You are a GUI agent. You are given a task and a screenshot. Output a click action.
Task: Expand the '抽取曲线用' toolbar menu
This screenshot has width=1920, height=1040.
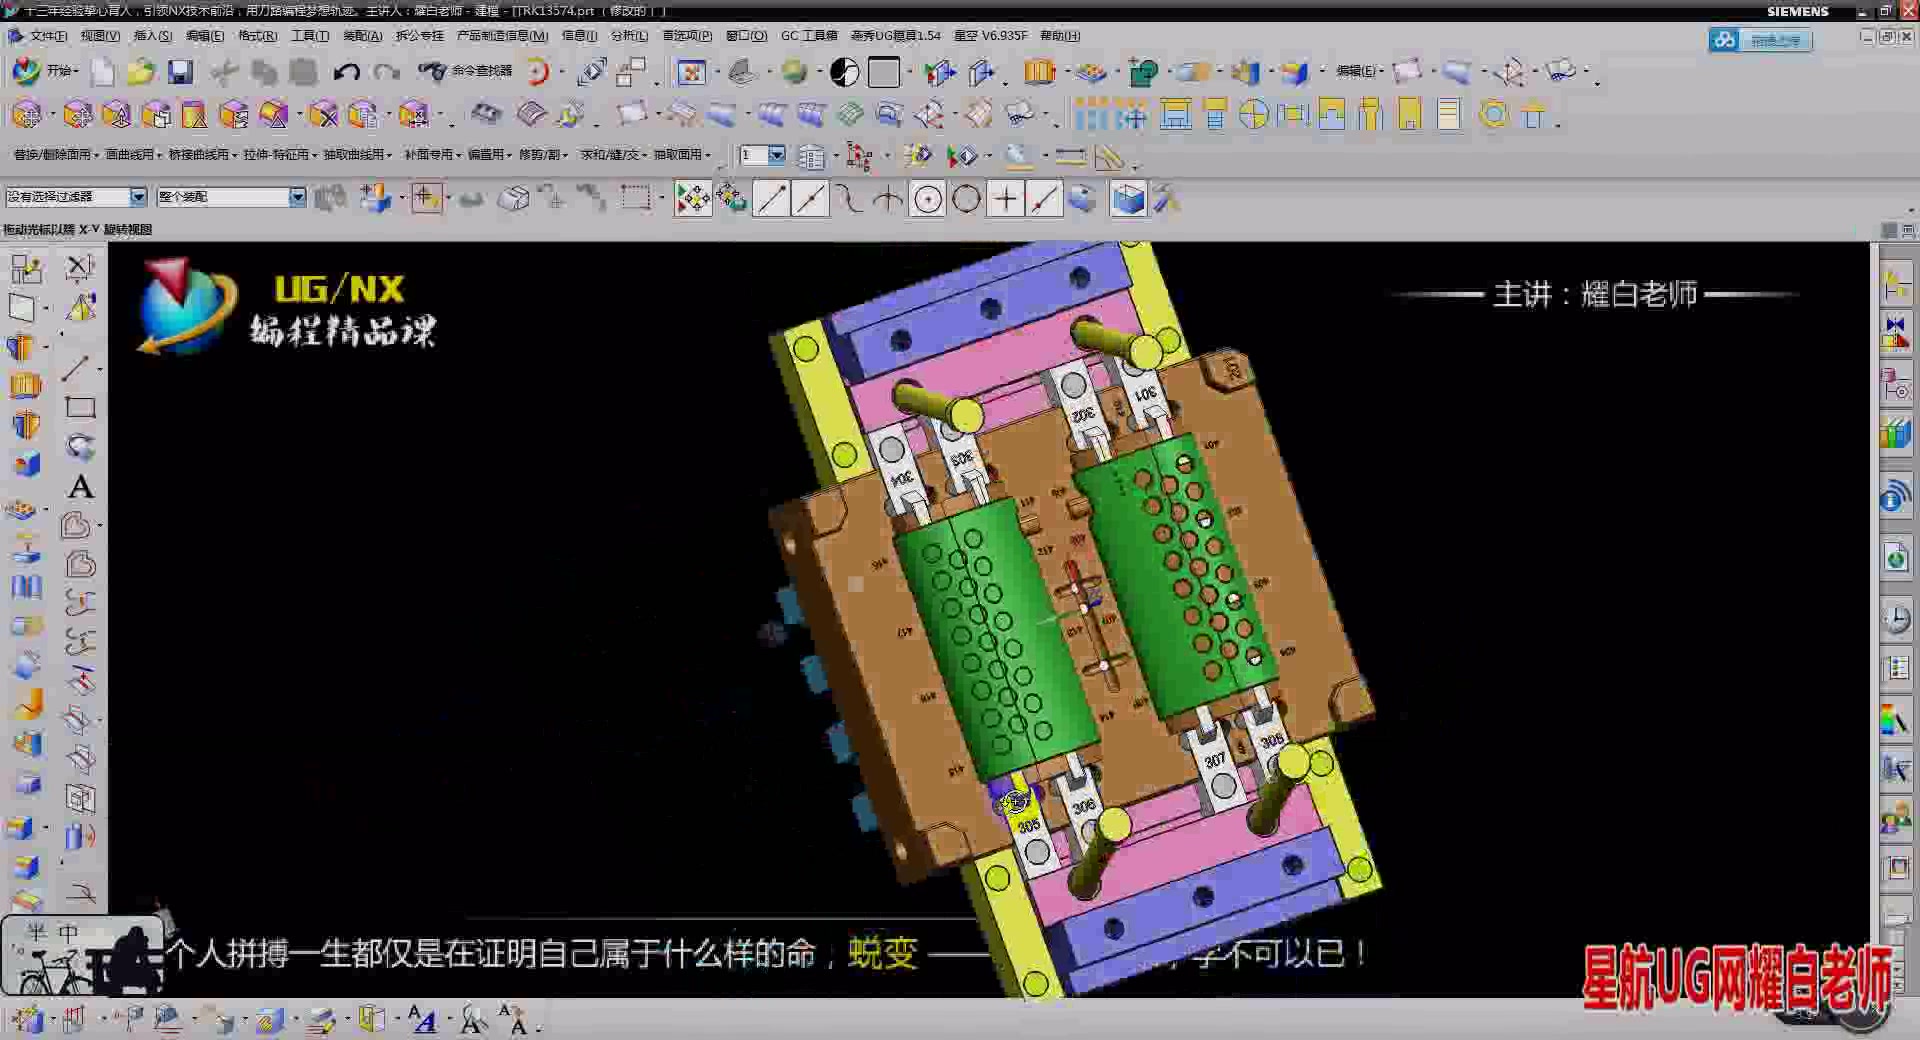point(357,155)
